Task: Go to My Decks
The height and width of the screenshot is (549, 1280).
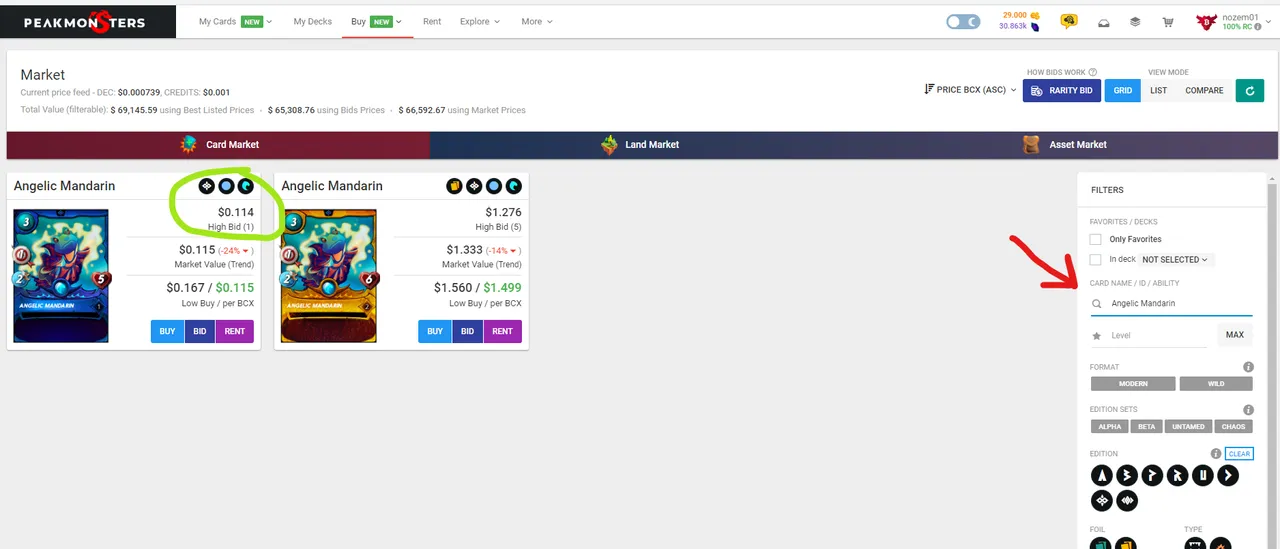Action: coord(313,21)
